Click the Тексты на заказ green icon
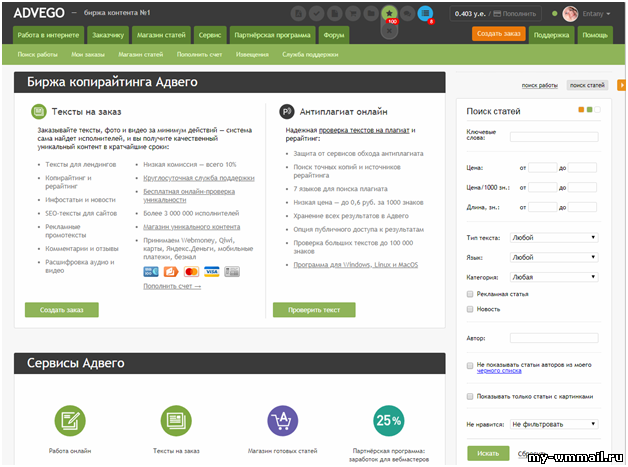This screenshot has height=467, width=628. pyautogui.click(x=39, y=111)
